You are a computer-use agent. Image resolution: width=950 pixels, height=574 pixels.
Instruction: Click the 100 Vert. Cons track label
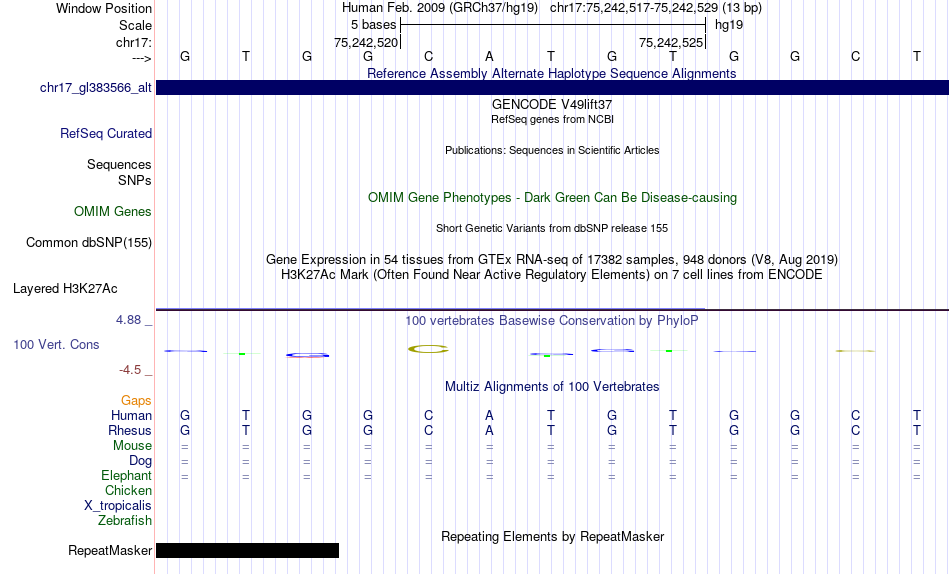[56, 344]
